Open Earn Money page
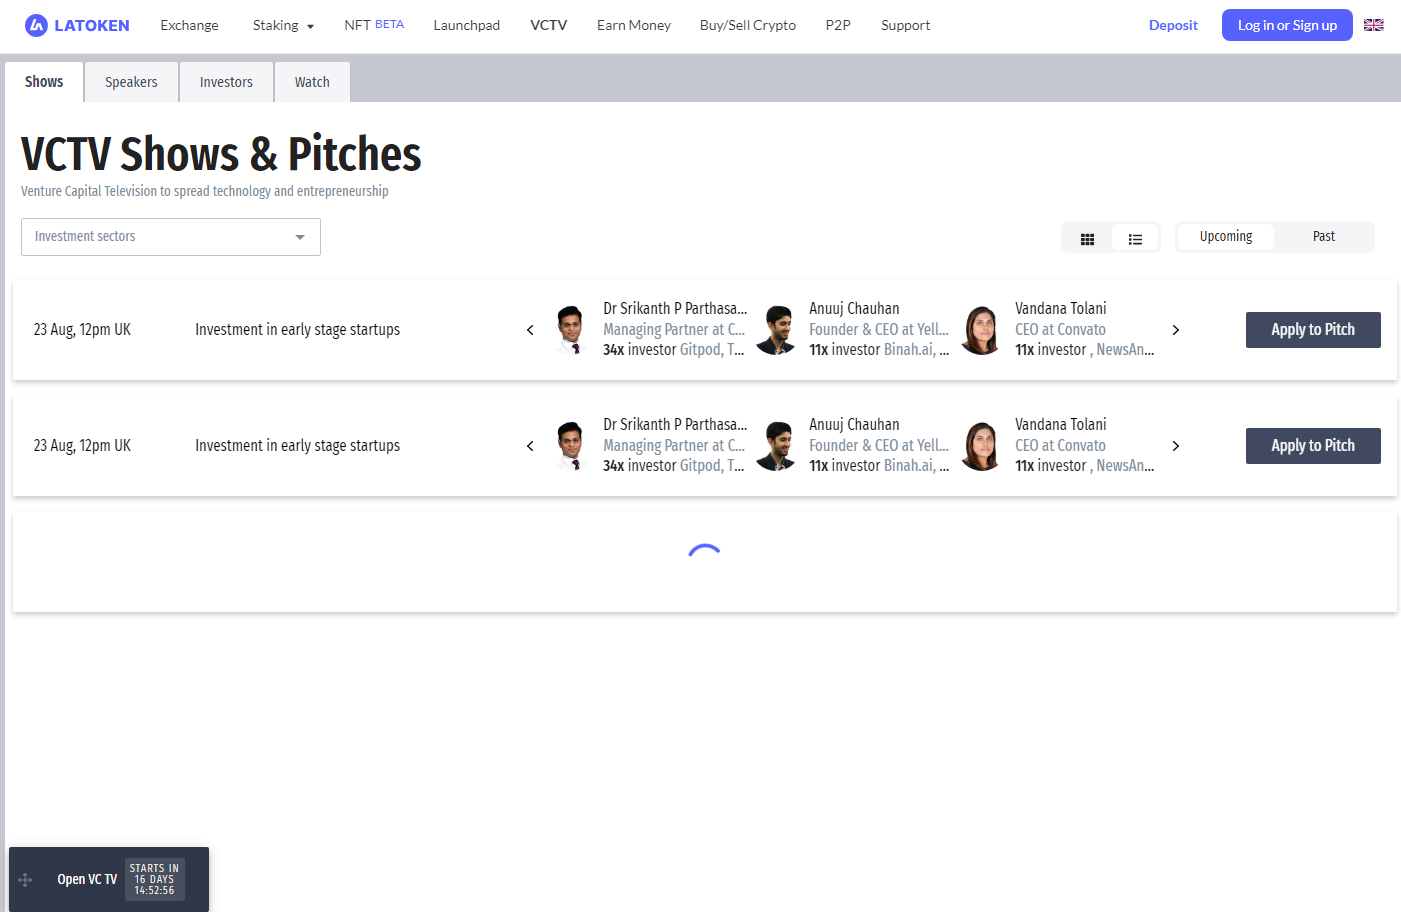Screen dimensions: 1401x912 coord(634,25)
